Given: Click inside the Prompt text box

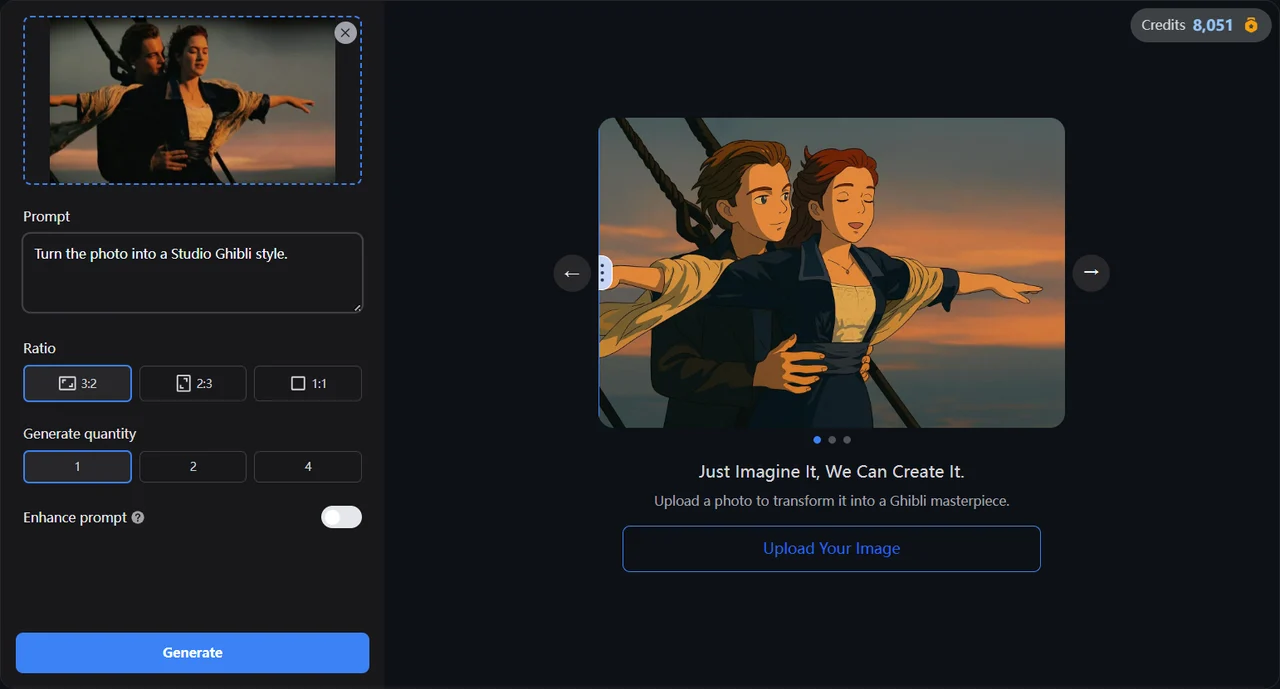Looking at the screenshot, I should coord(192,272).
